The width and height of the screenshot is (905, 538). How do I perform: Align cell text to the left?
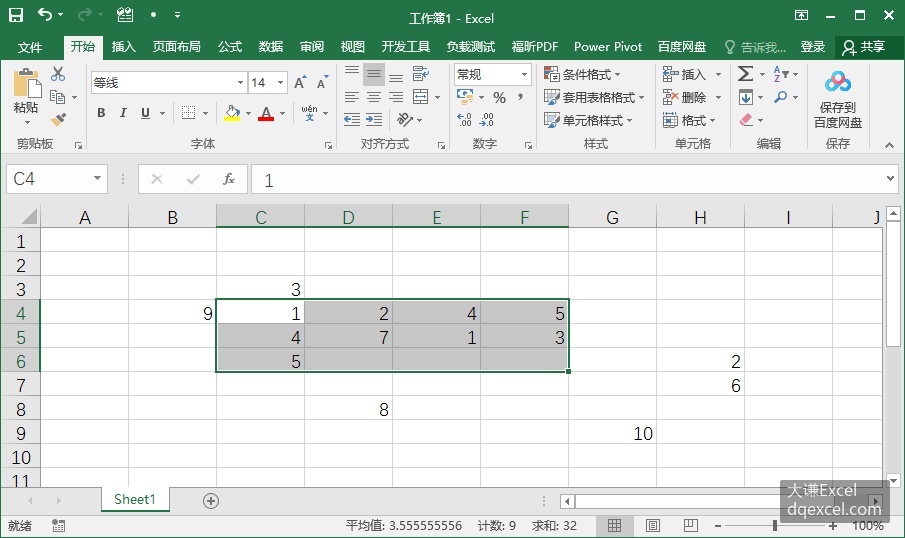[351, 97]
